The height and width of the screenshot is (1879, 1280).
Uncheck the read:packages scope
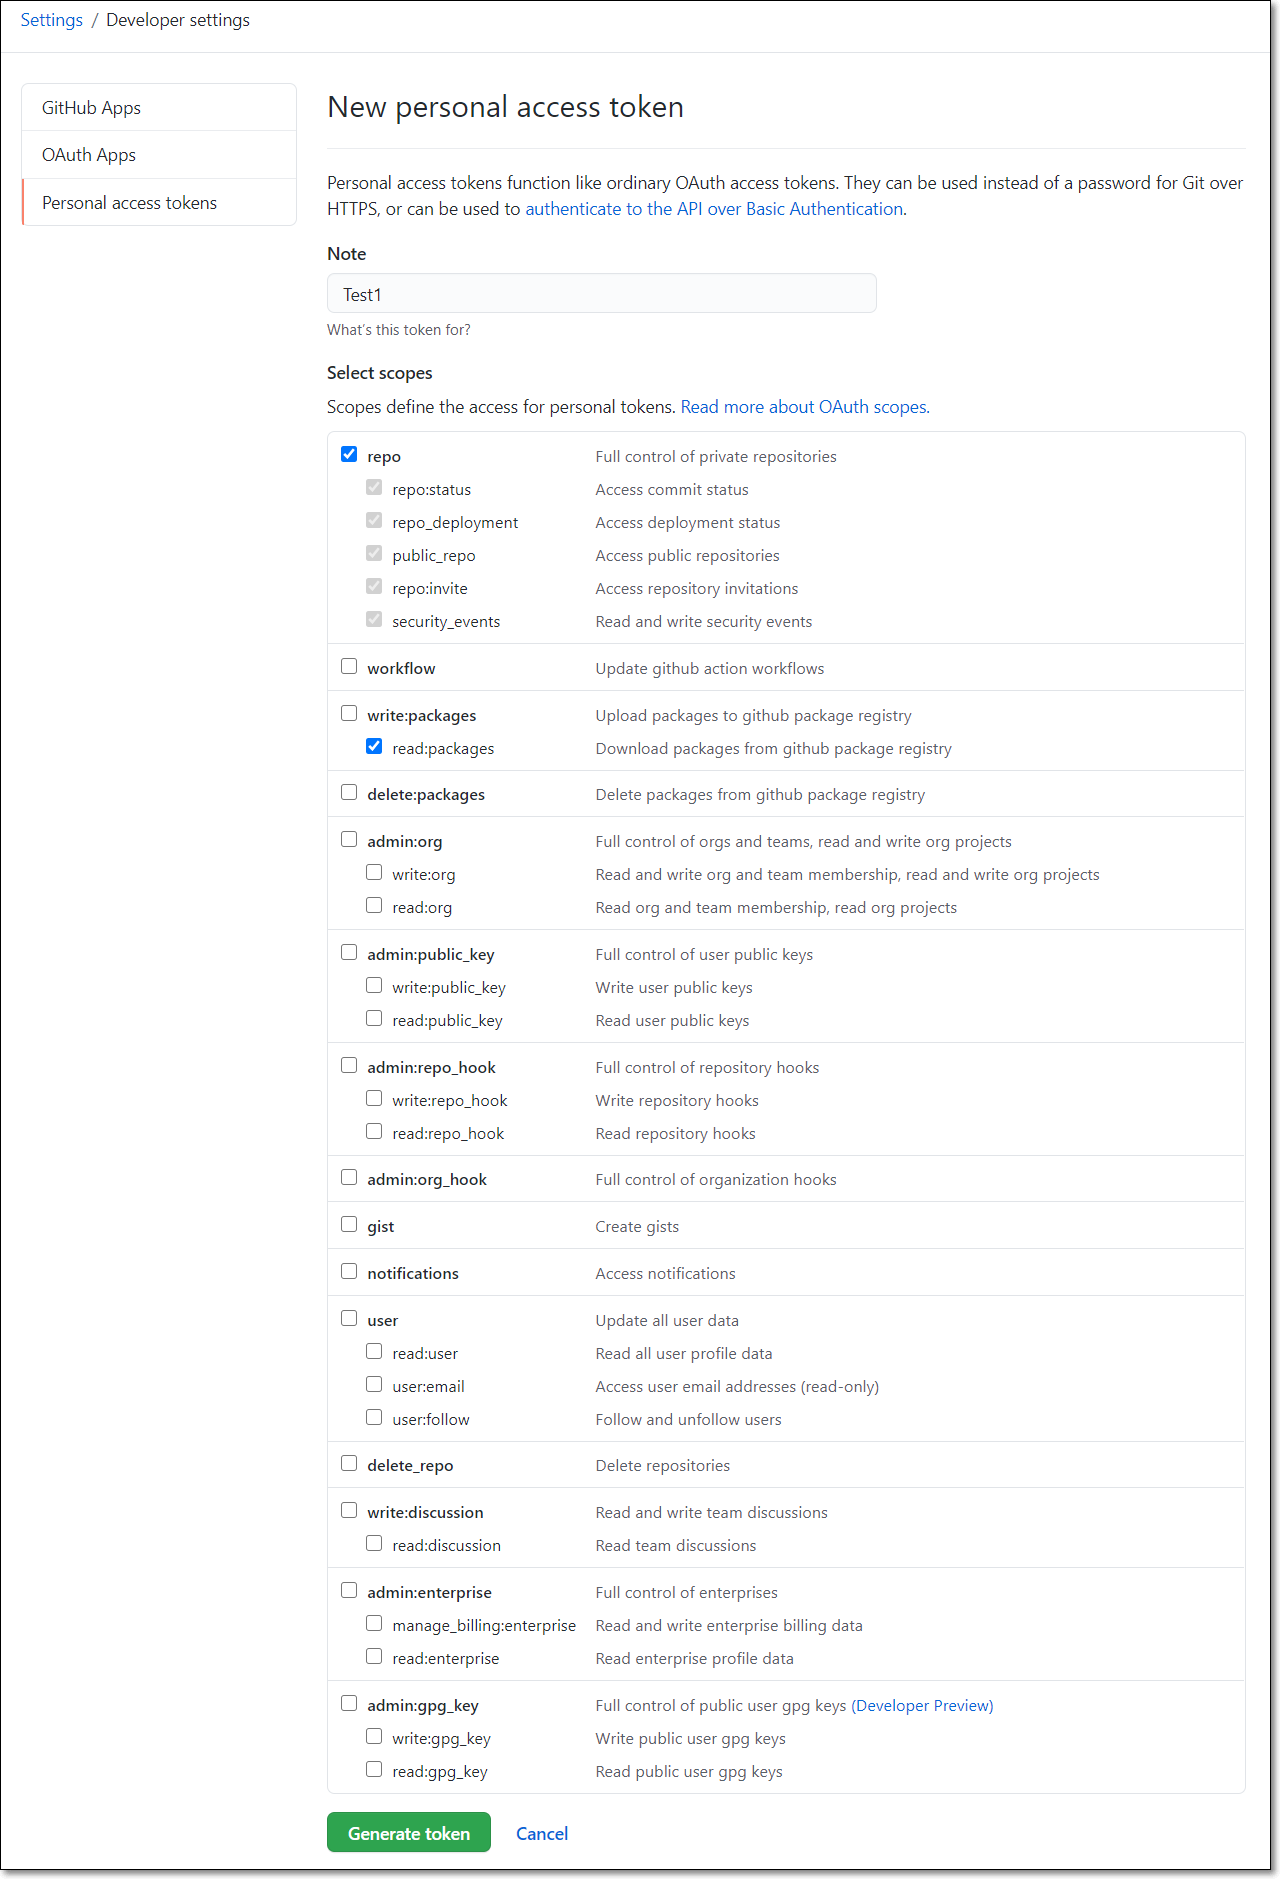click(x=374, y=746)
